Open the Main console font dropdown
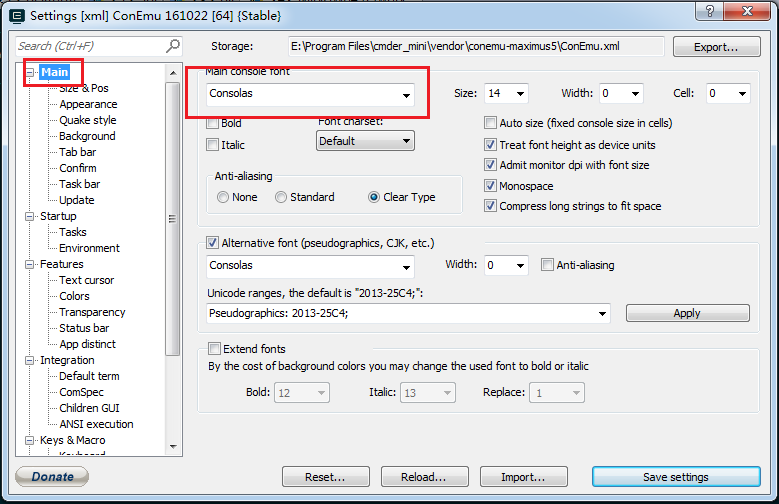 [406, 94]
